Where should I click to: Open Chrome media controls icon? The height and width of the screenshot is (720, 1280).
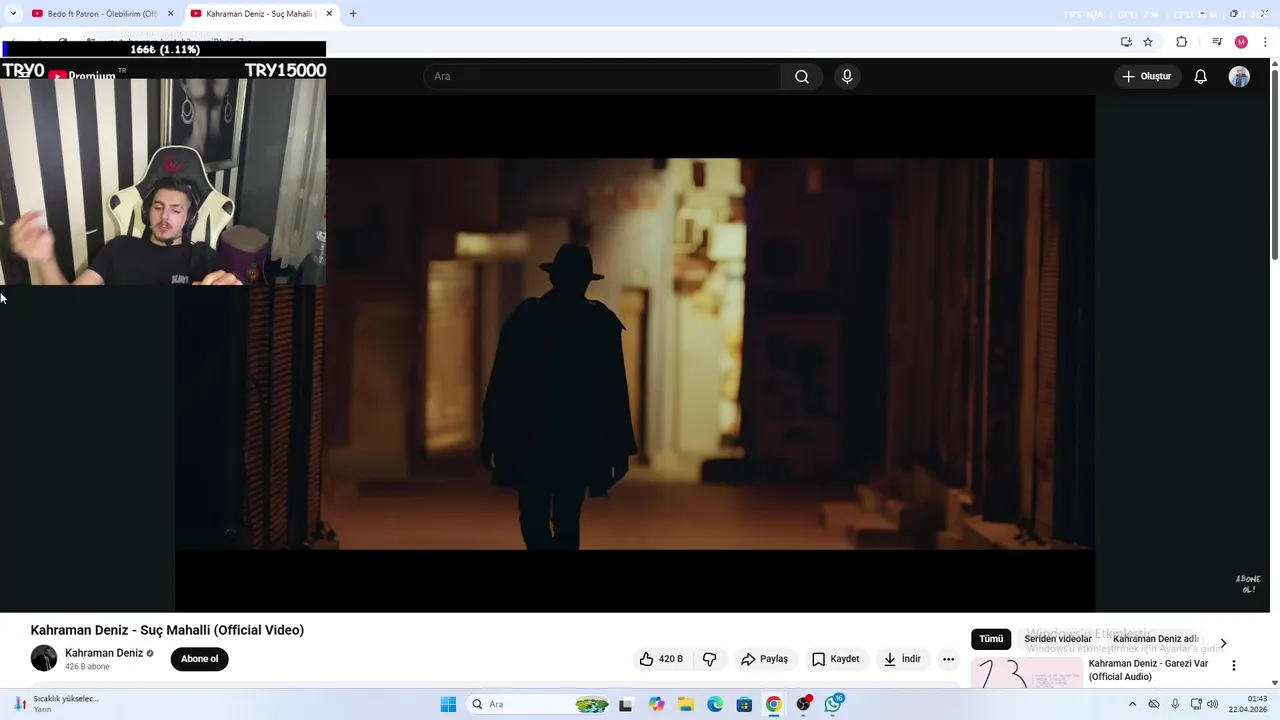click(1217, 42)
